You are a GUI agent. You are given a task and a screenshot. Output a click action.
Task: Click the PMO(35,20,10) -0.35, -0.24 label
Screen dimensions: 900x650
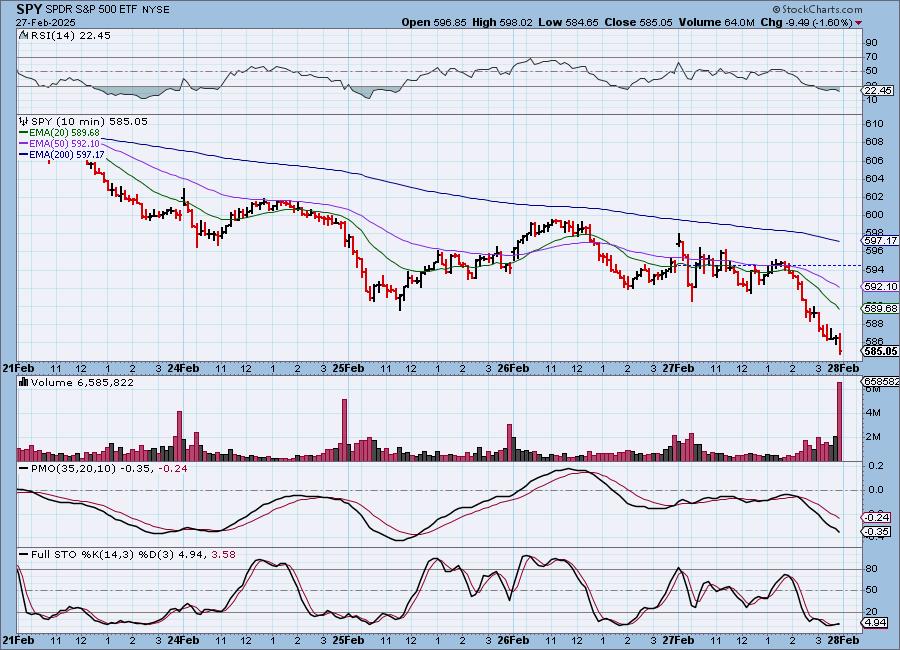point(109,469)
